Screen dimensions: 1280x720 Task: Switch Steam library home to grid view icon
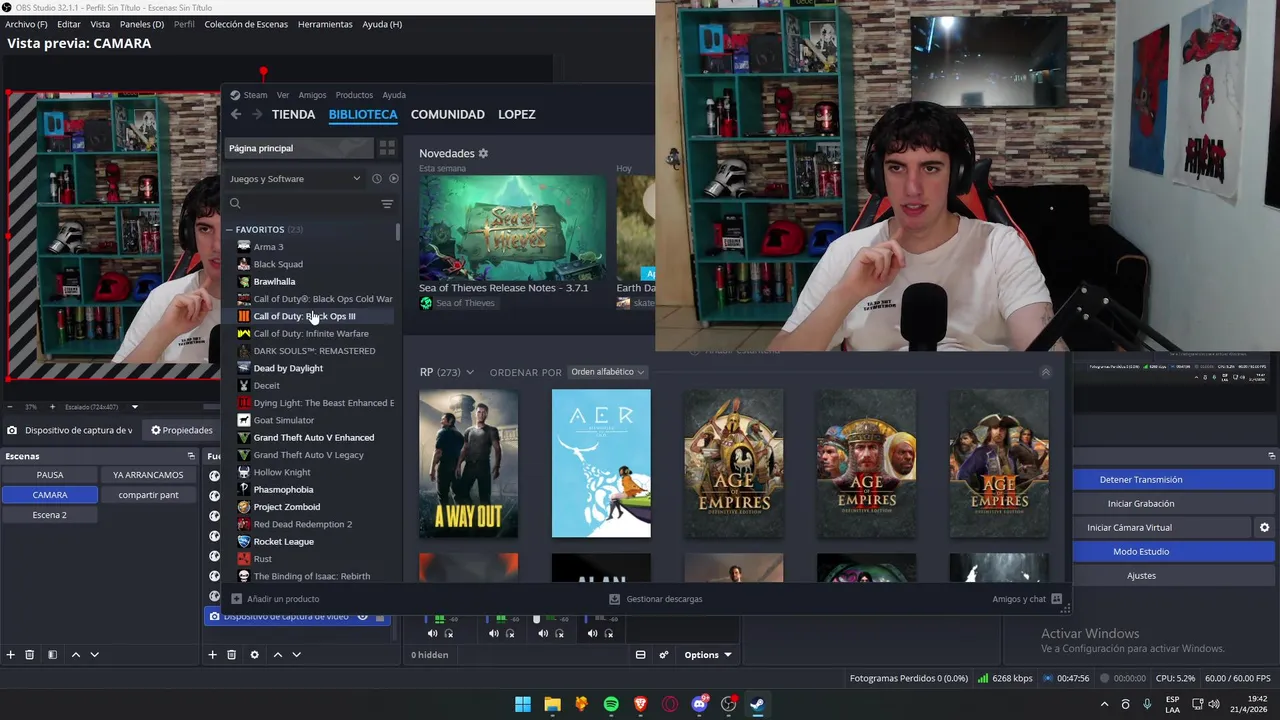[x=387, y=148]
